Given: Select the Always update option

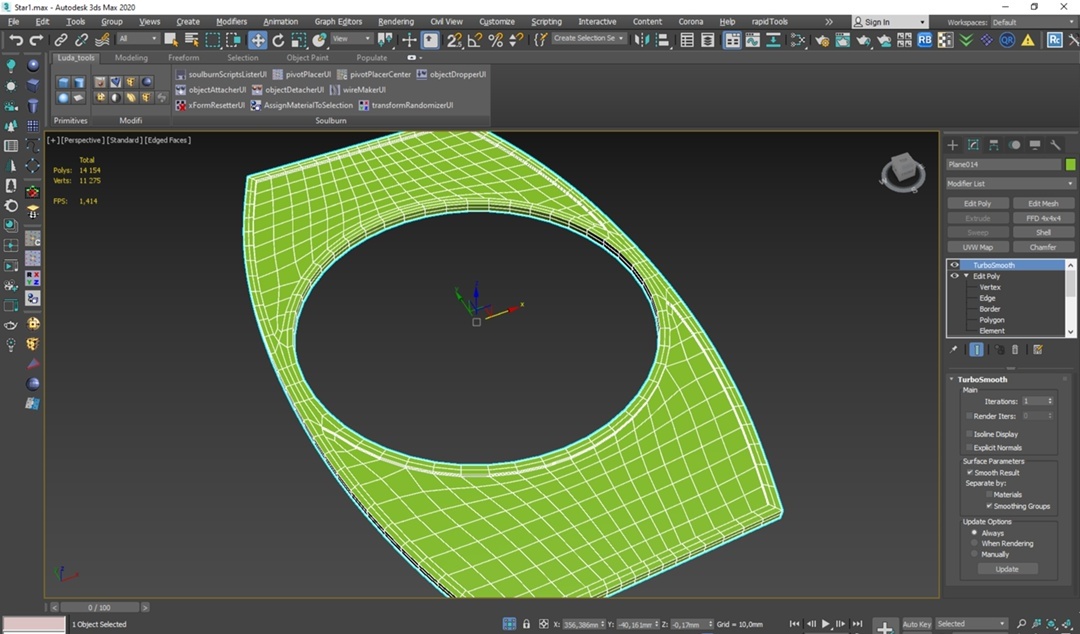Looking at the screenshot, I should click(x=974, y=533).
